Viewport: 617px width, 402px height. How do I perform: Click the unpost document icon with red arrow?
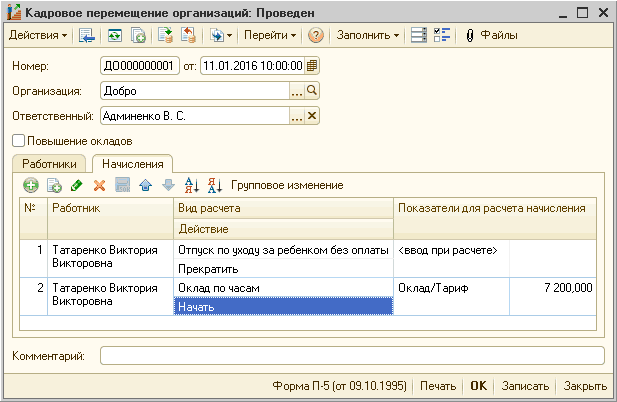[x=188, y=35]
